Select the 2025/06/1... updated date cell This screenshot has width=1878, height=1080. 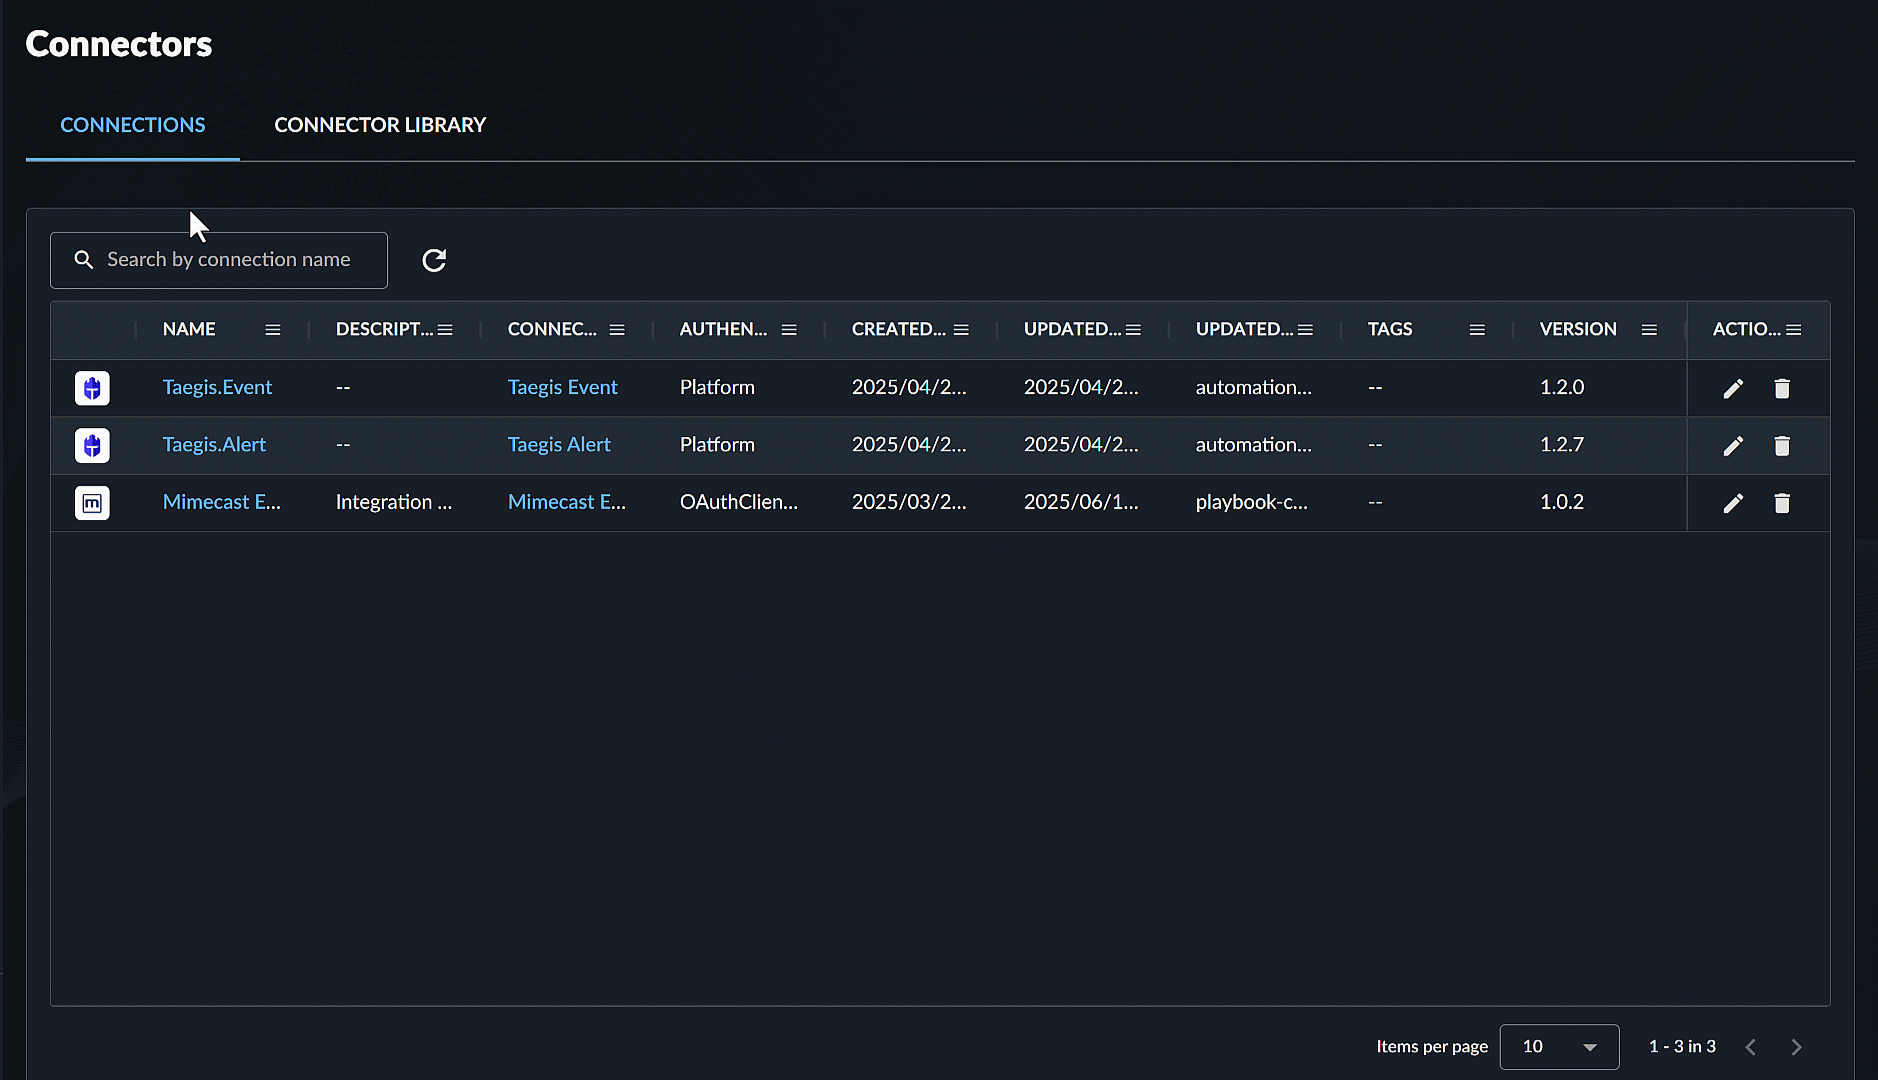(x=1081, y=503)
